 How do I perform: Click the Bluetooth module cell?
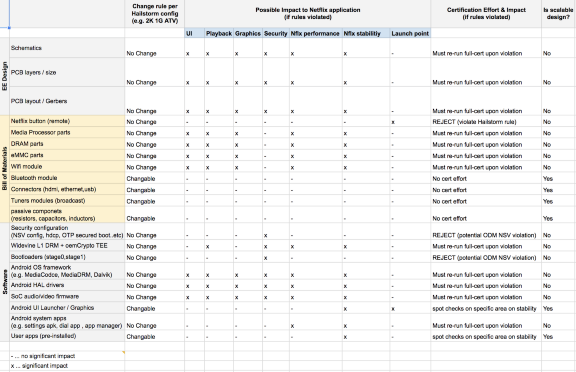click(x=67, y=178)
